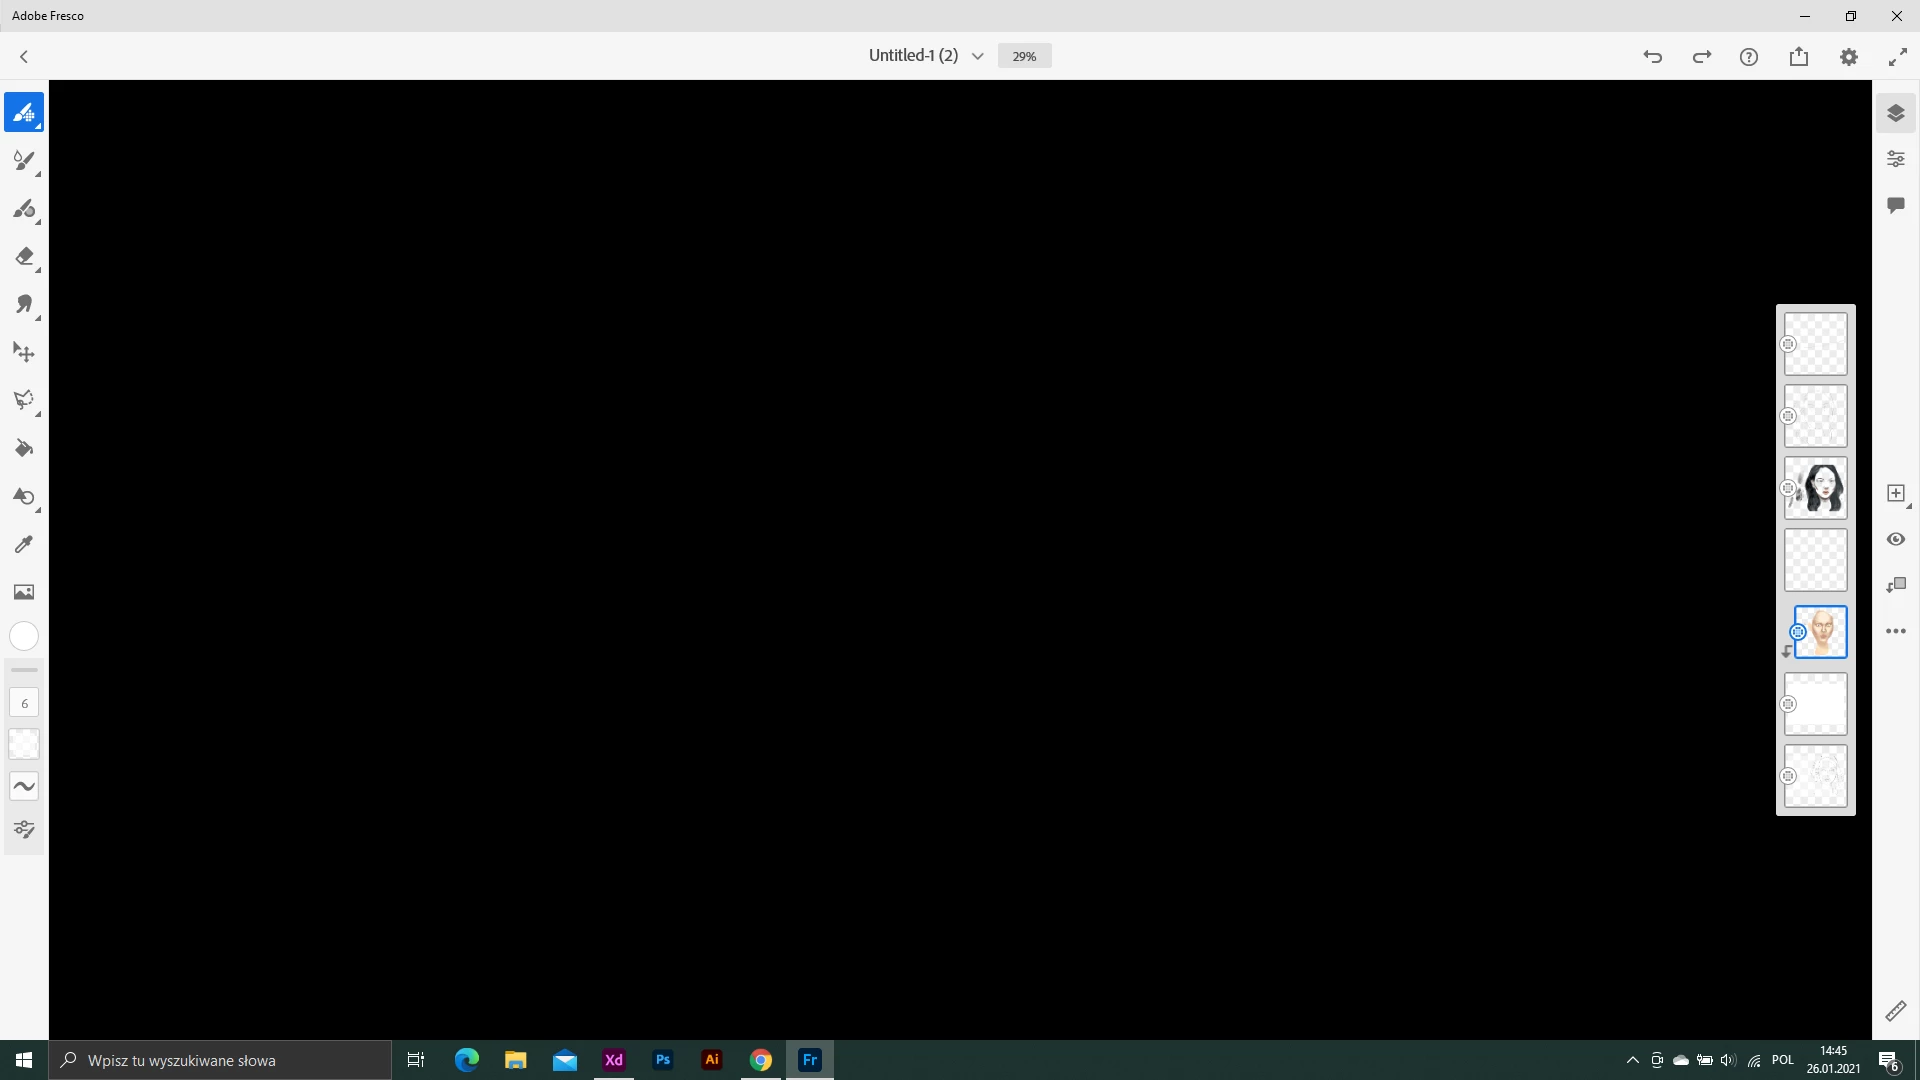Screen dimensions: 1920x1080
Task: Expand the Untitled-1 (2) document dropdown
Action: [x=977, y=56]
